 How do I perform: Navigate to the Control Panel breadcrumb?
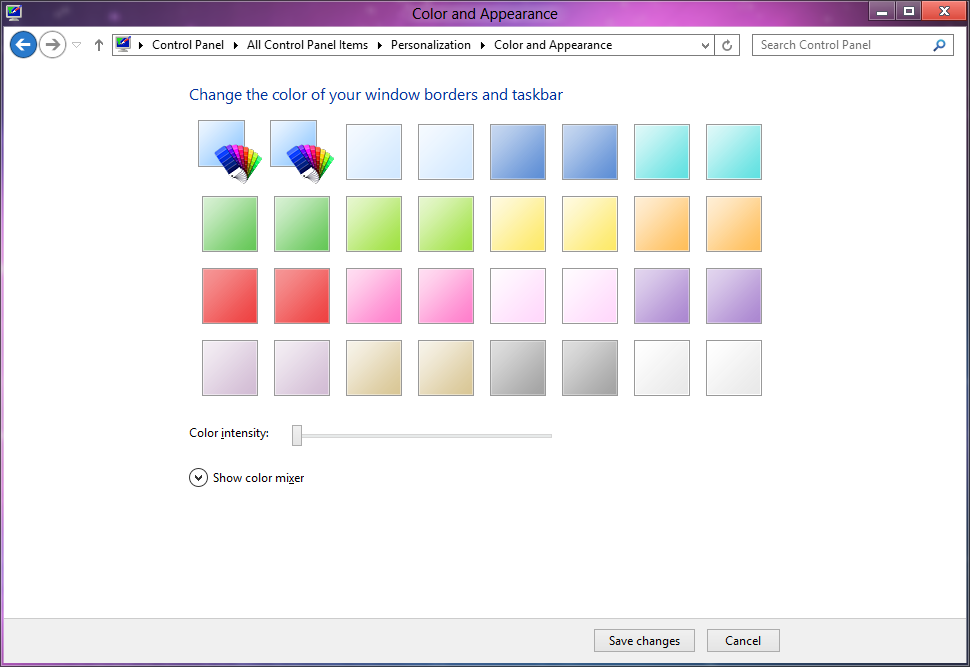click(x=188, y=45)
